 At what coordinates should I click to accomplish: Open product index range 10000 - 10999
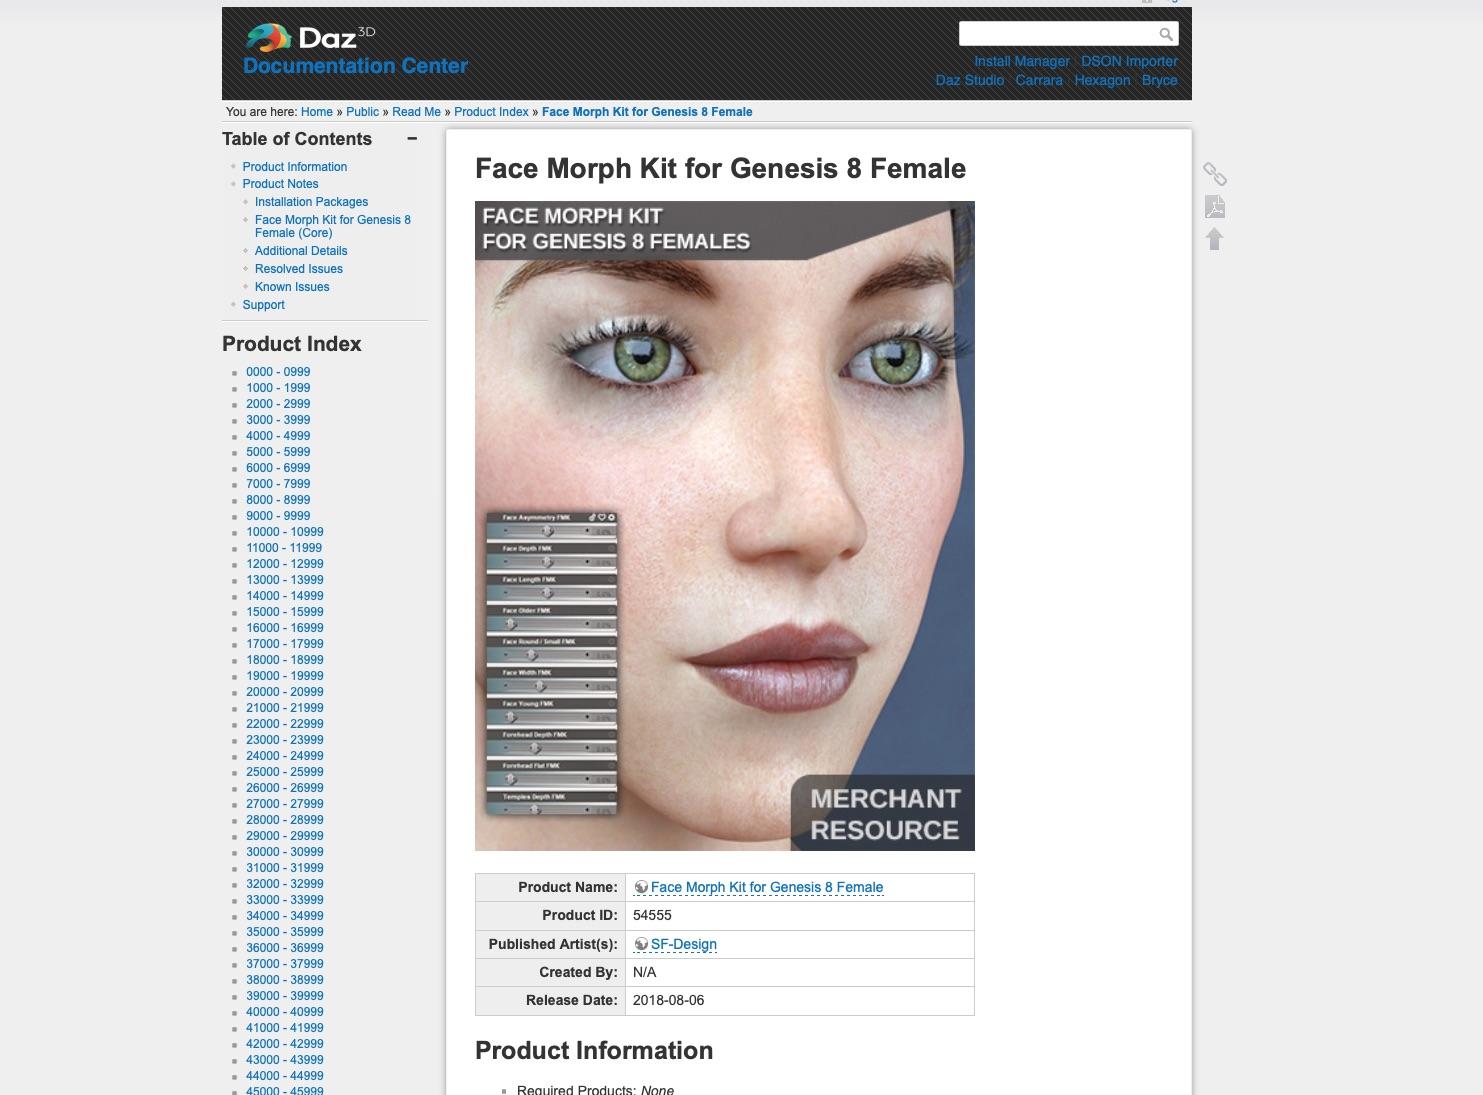click(285, 532)
